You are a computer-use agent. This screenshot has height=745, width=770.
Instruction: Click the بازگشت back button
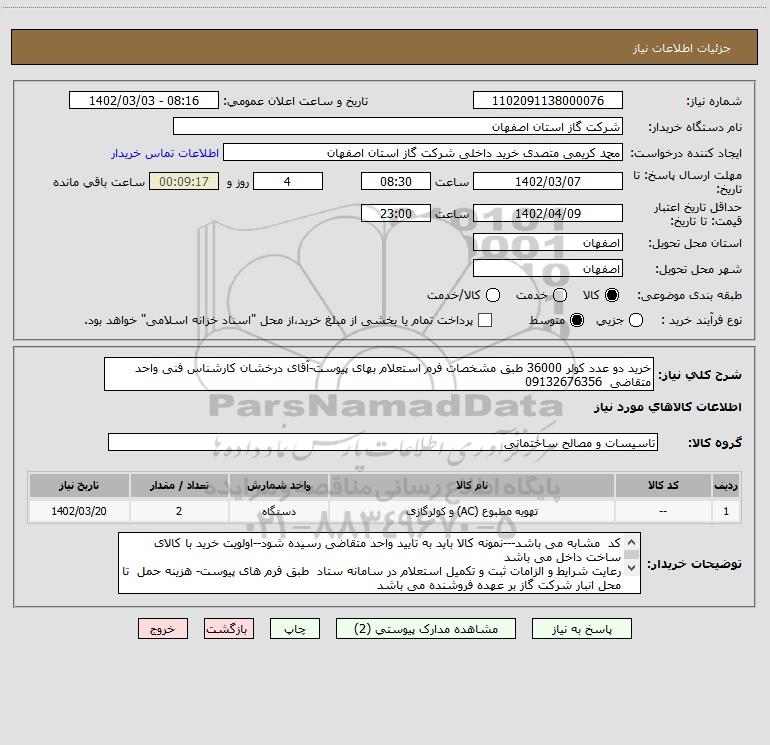(x=229, y=629)
